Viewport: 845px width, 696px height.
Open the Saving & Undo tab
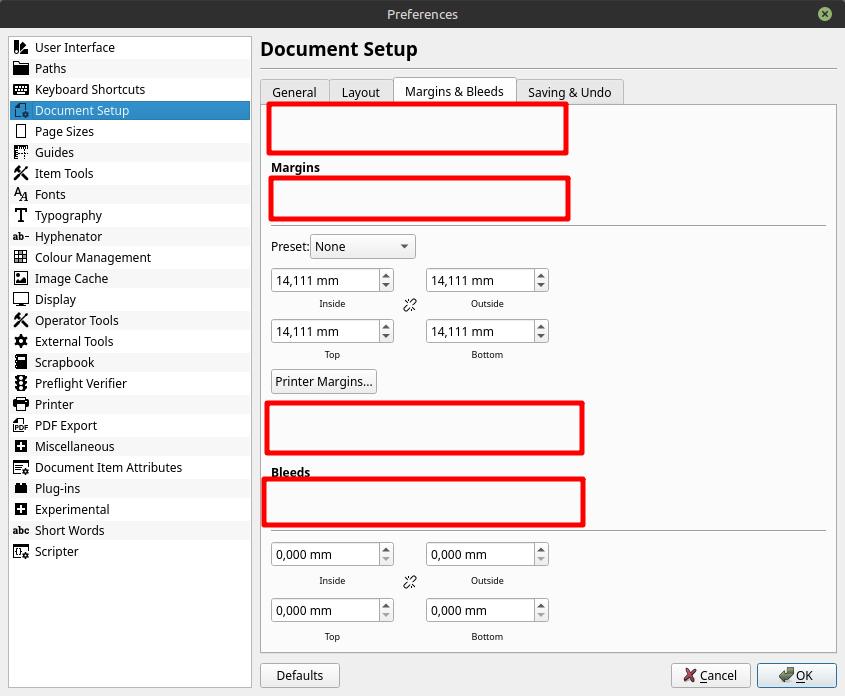[x=569, y=92]
